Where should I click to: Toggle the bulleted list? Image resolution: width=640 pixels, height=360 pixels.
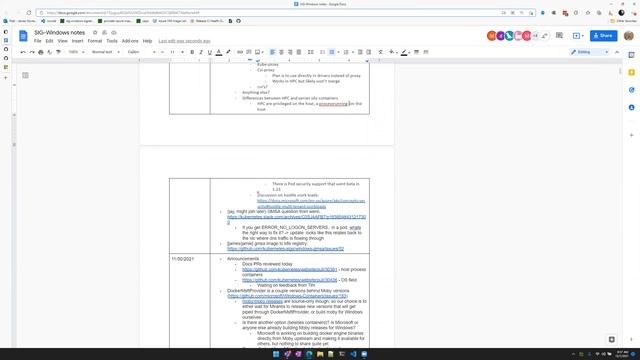[332, 52]
